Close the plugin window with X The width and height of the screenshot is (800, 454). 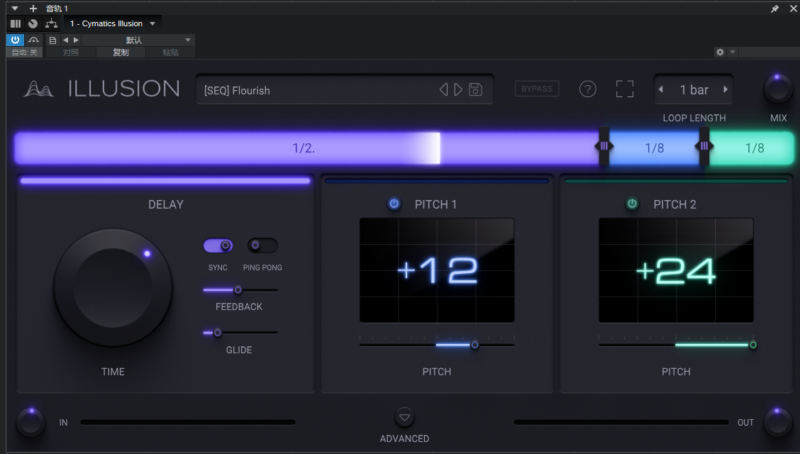[x=794, y=9]
